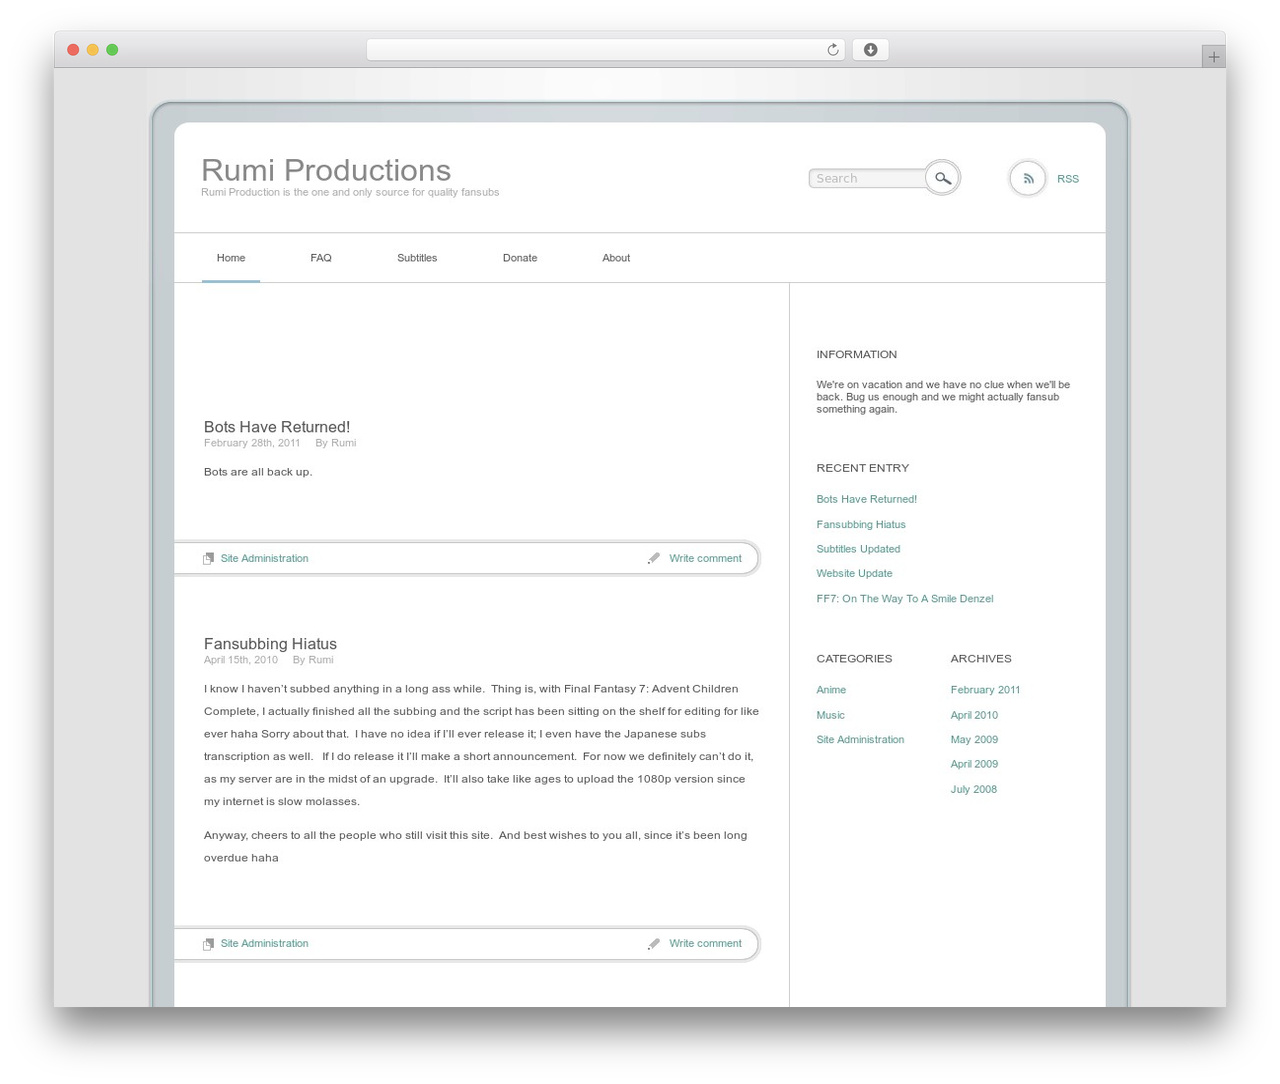Open the February 2011 archive
Screen dimensions: 1280x1084
(x=985, y=690)
